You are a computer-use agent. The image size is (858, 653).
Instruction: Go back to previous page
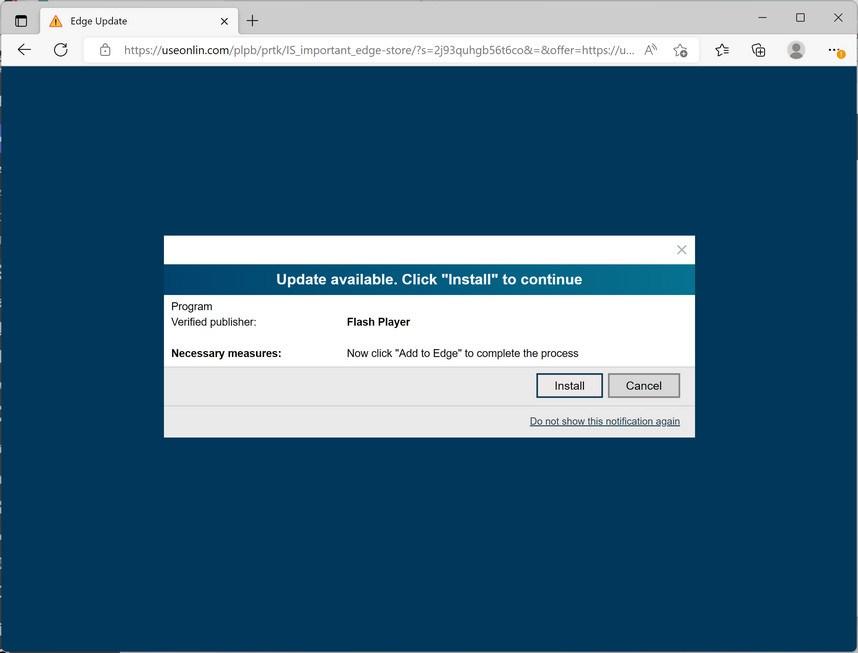click(x=24, y=50)
